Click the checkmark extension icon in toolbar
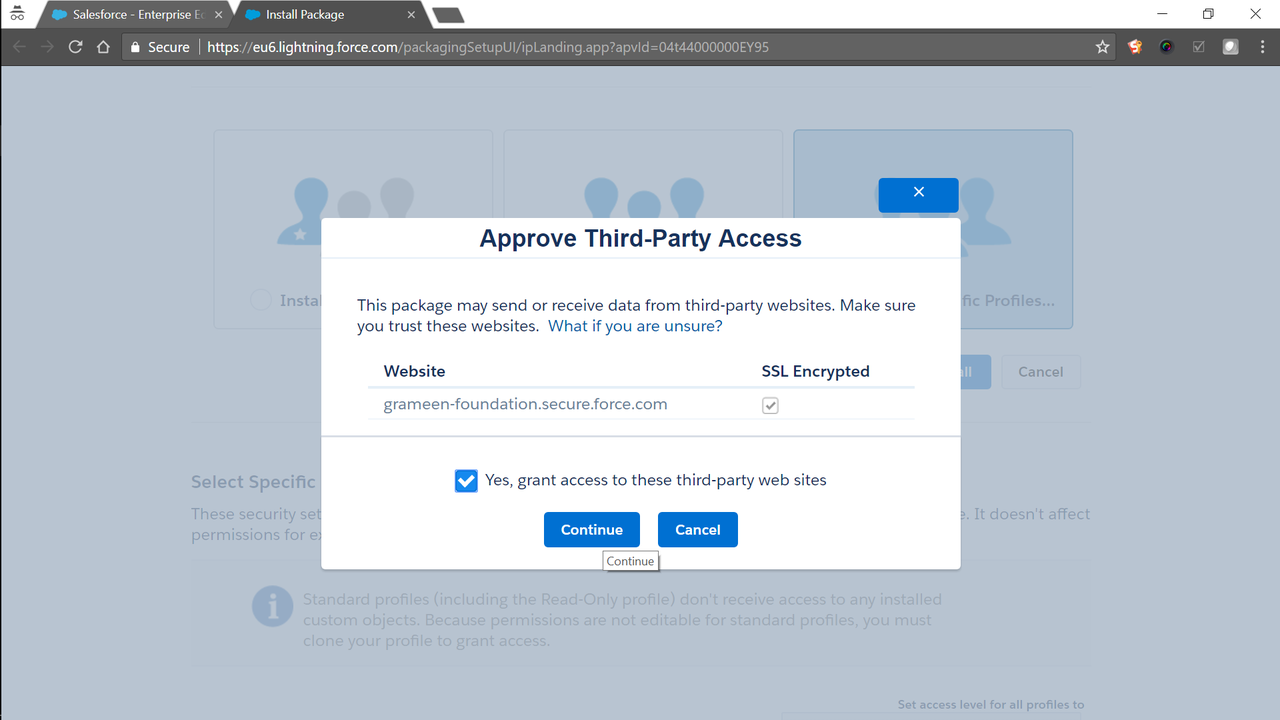1280x720 pixels. (1198, 47)
